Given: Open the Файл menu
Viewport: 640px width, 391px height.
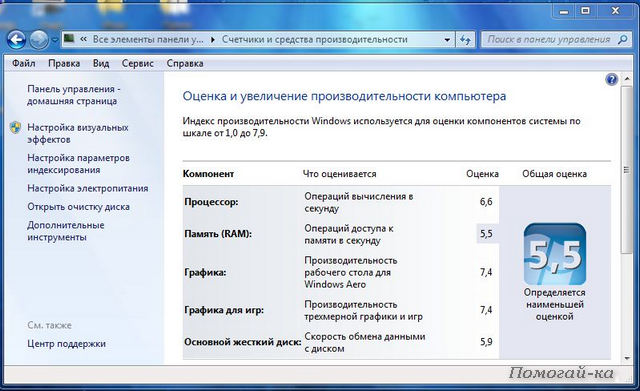Looking at the screenshot, I should coord(24,63).
